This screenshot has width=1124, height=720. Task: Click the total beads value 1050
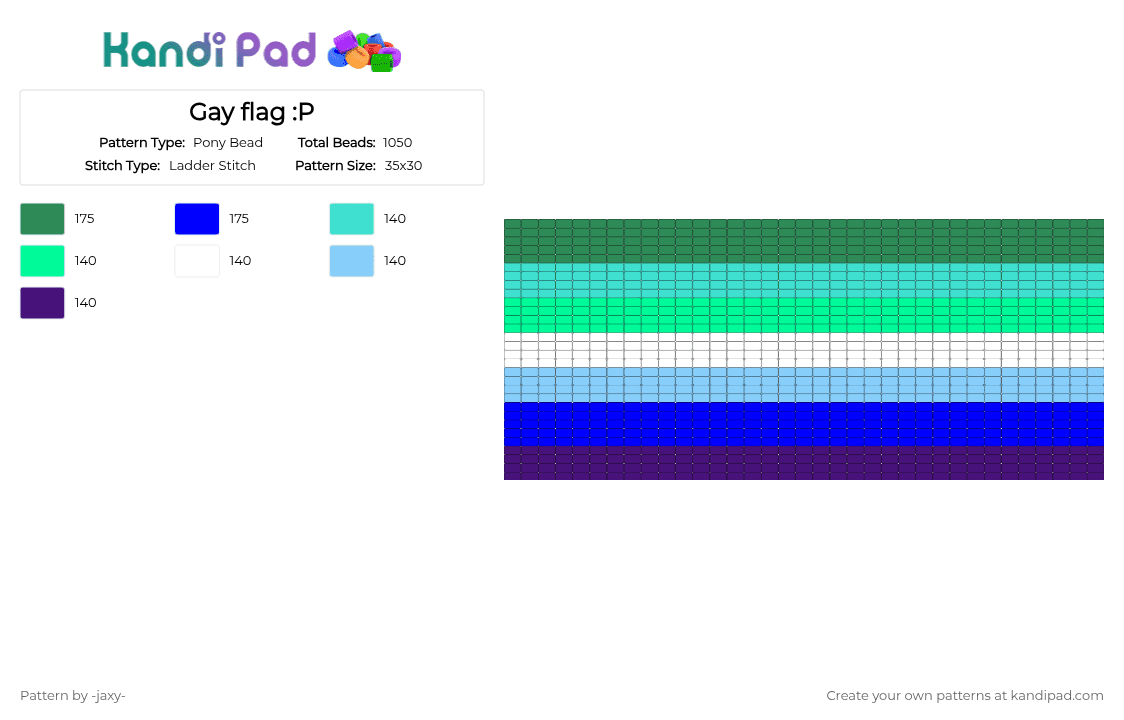(x=397, y=143)
